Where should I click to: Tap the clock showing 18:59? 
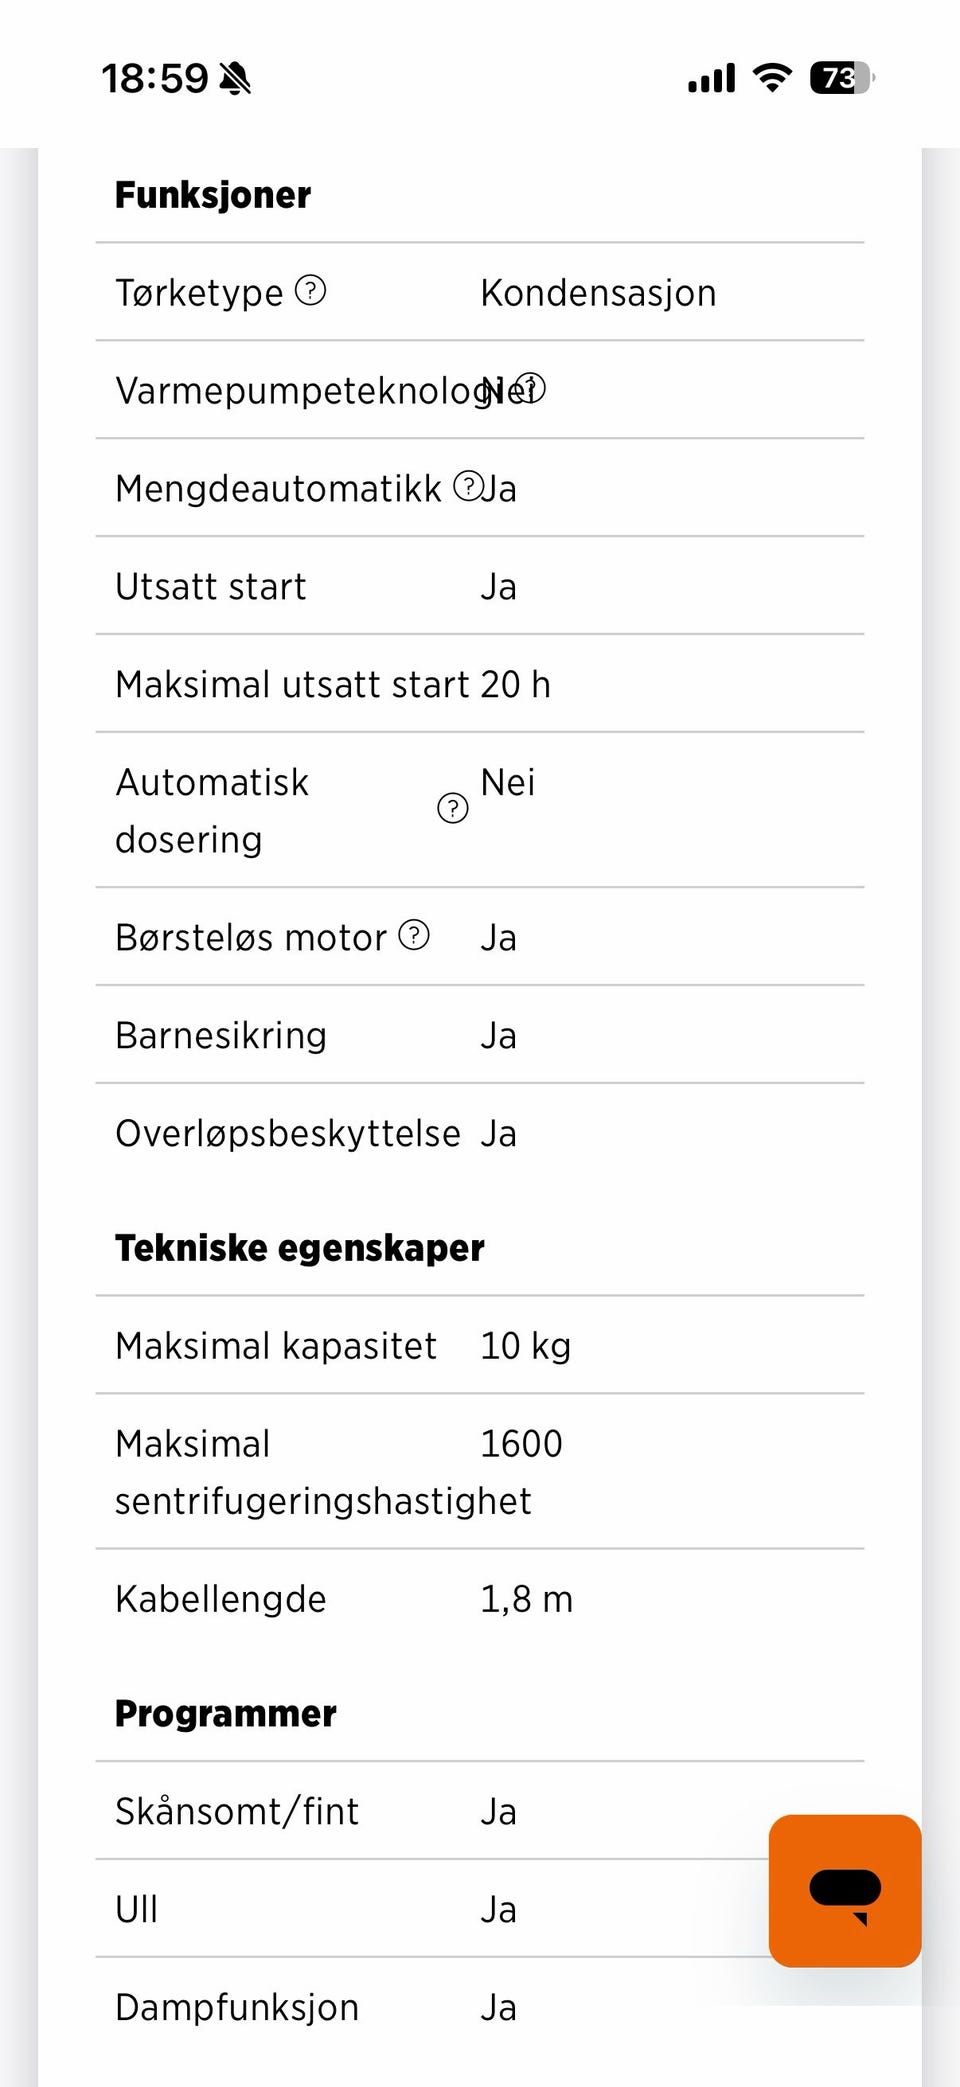[x=155, y=78]
